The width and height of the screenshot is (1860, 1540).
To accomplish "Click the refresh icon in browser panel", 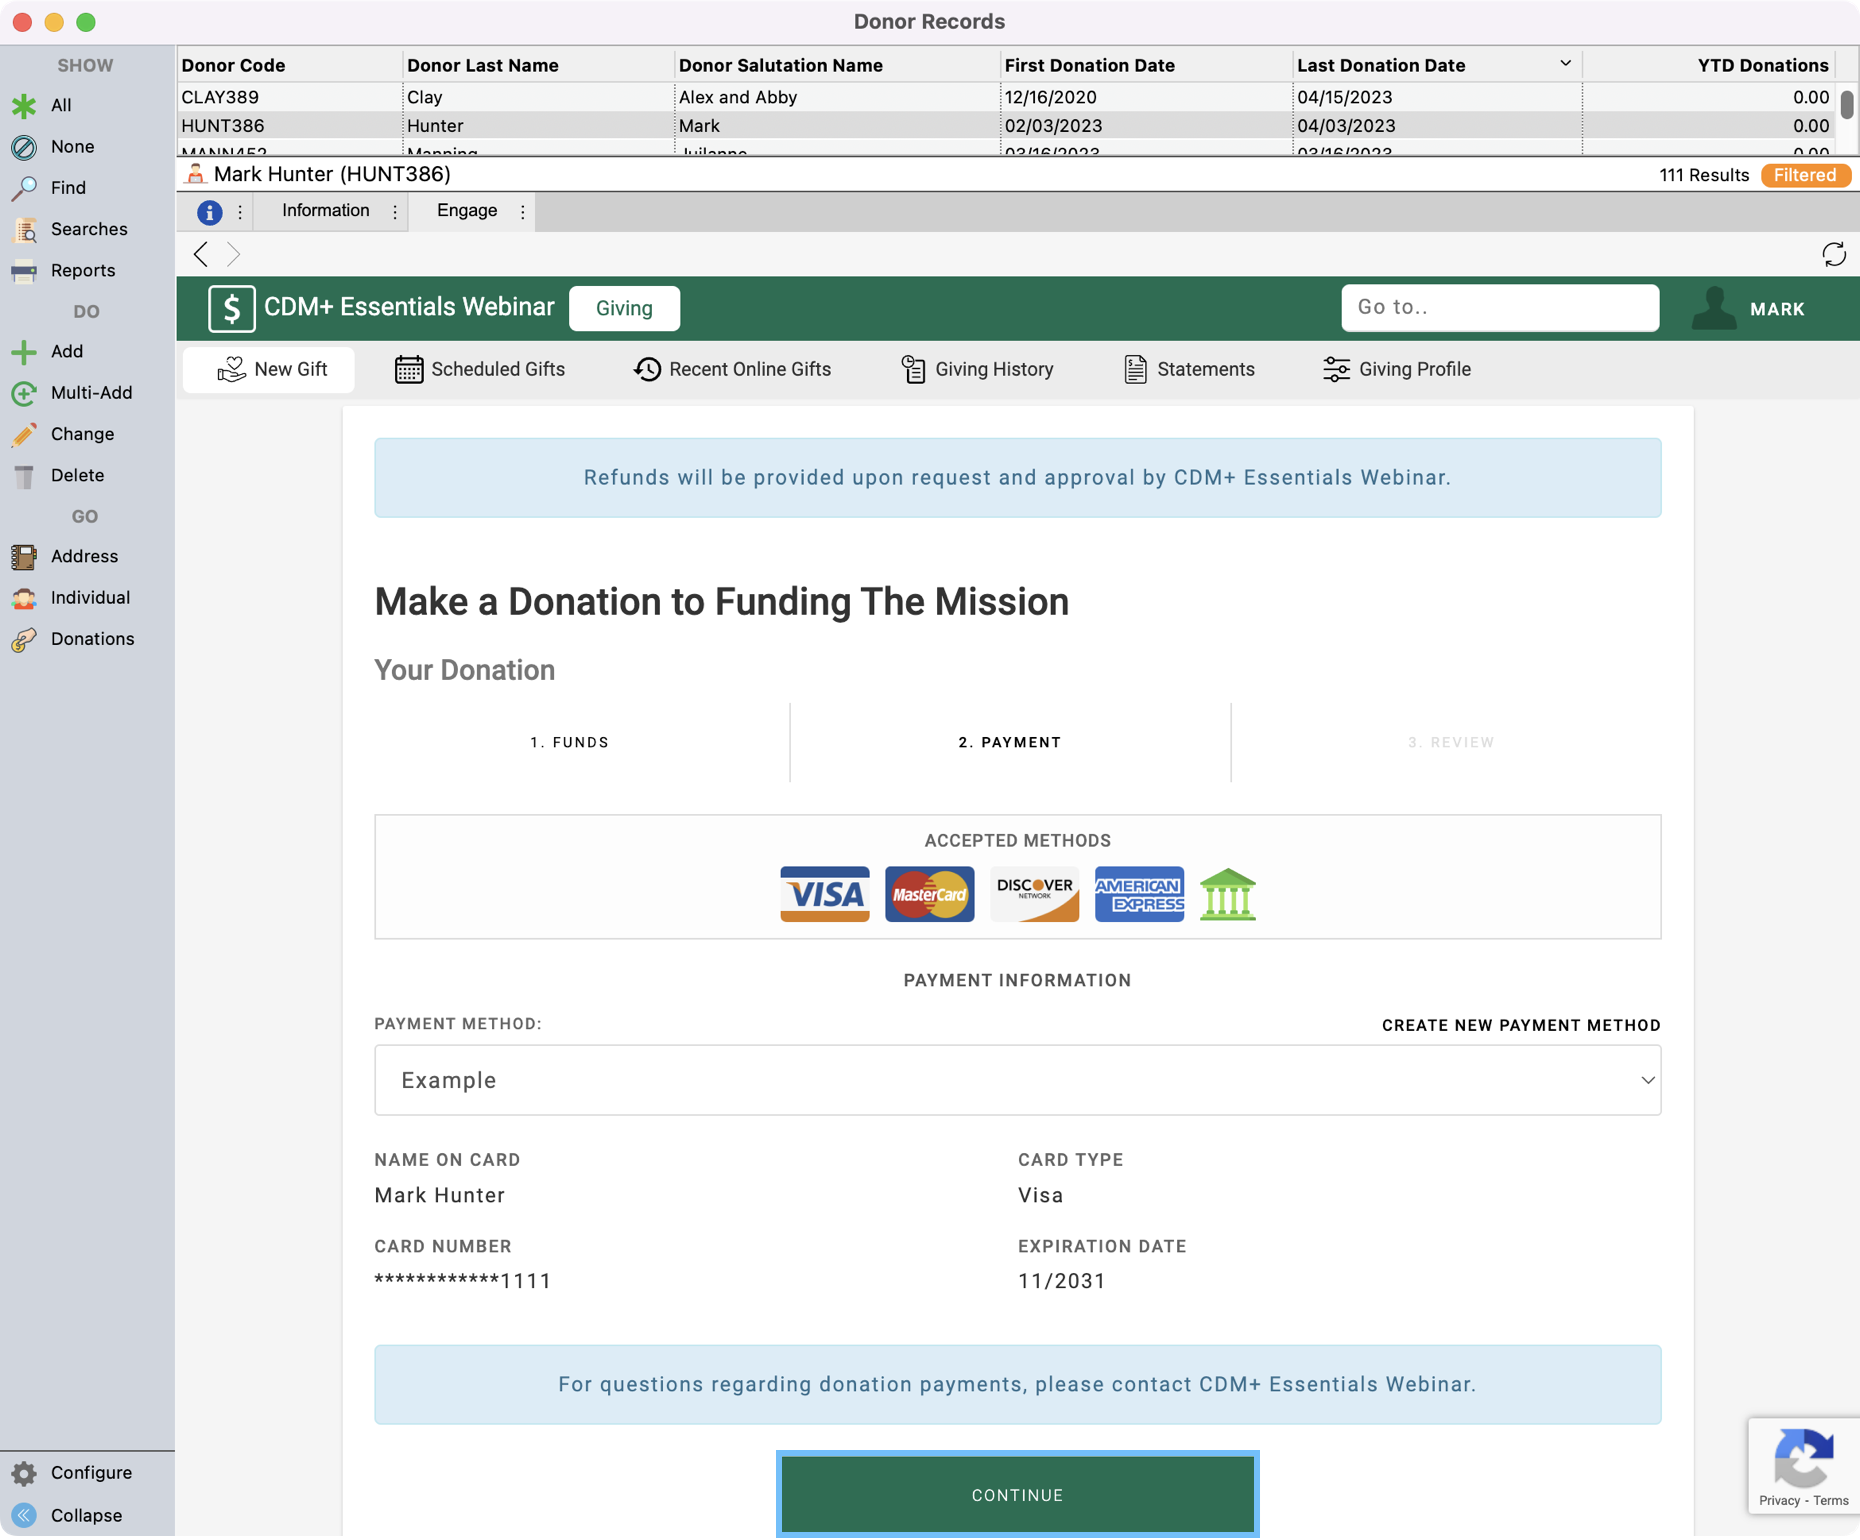I will [x=1833, y=254].
